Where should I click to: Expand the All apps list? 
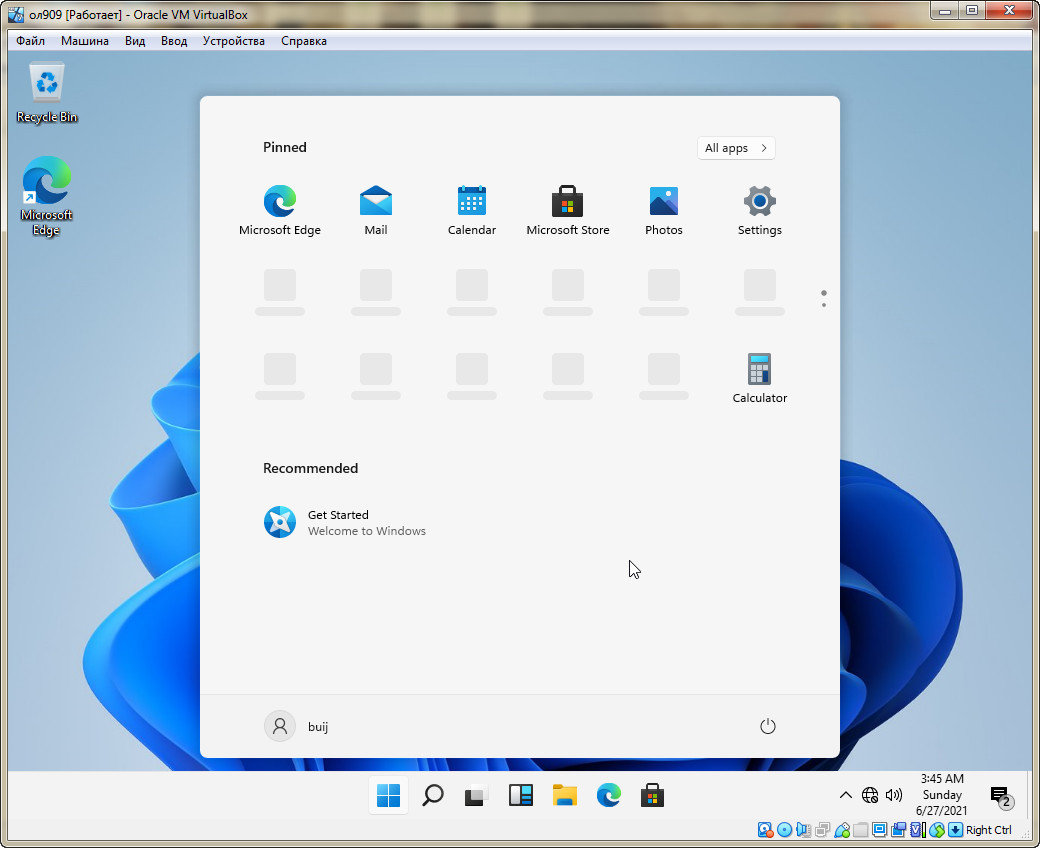tap(736, 148)
